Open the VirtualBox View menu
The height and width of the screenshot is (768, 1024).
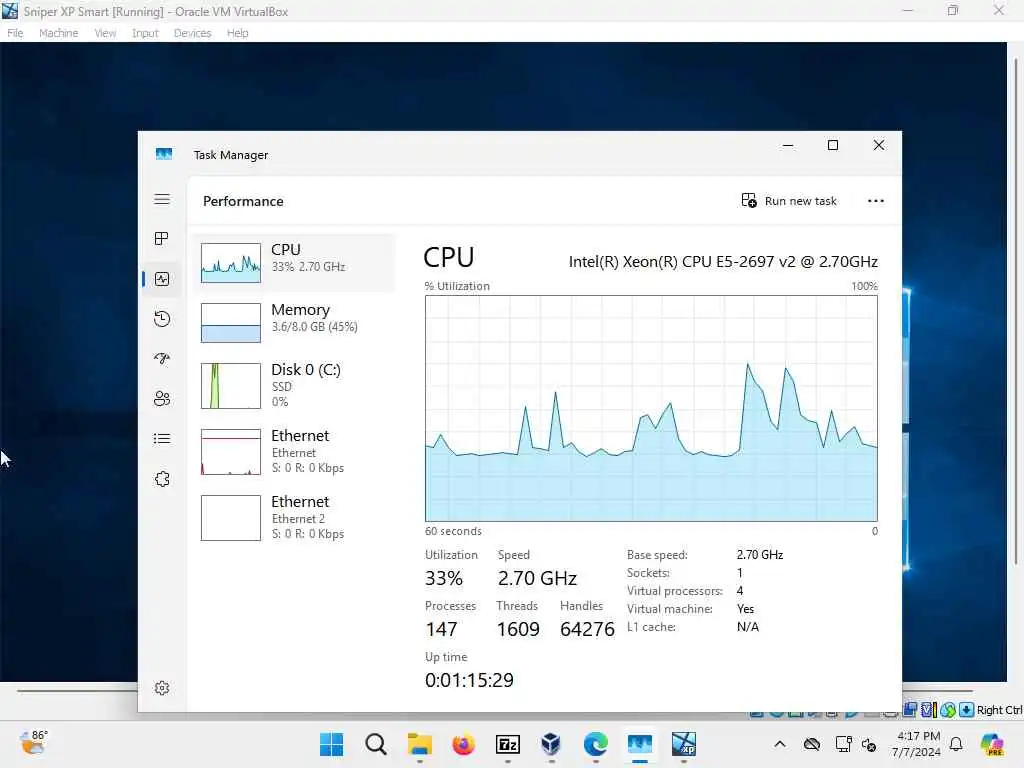[x=104, y=33]
